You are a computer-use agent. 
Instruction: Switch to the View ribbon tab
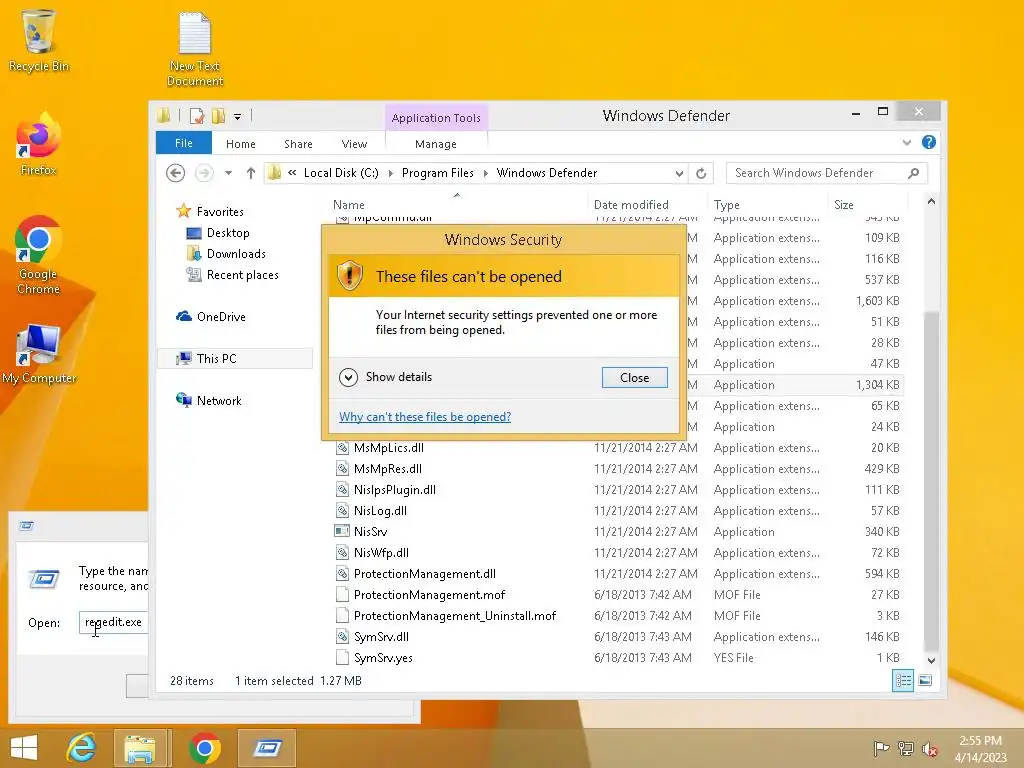tap(354, 144)
